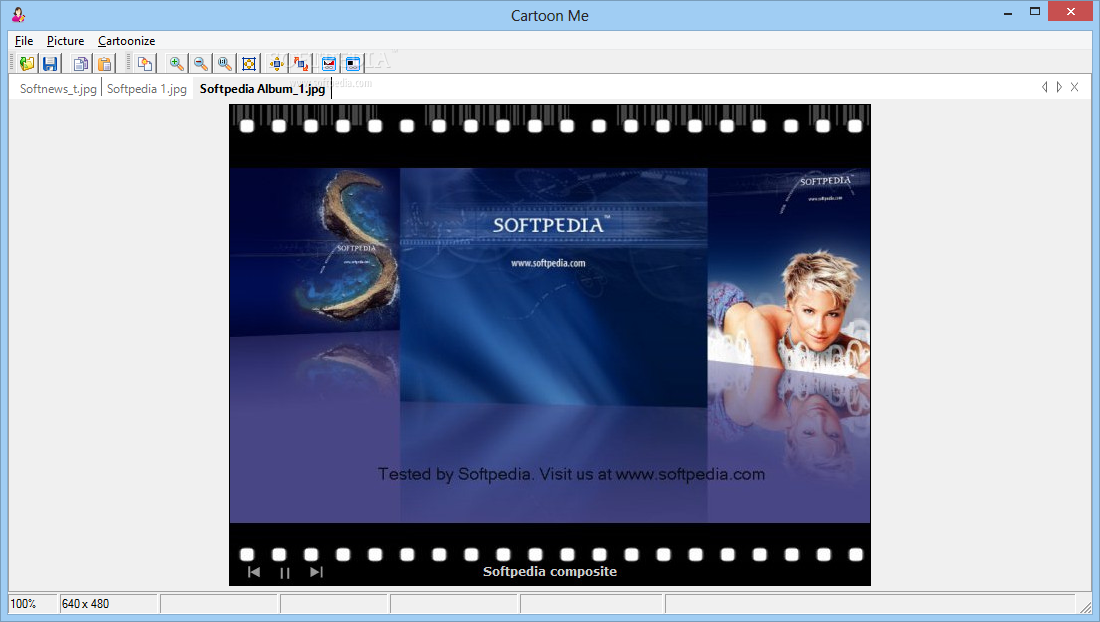The image size is (1100, 622).
Task: Click the resize picture arrows icon
Action: (277, 64)
